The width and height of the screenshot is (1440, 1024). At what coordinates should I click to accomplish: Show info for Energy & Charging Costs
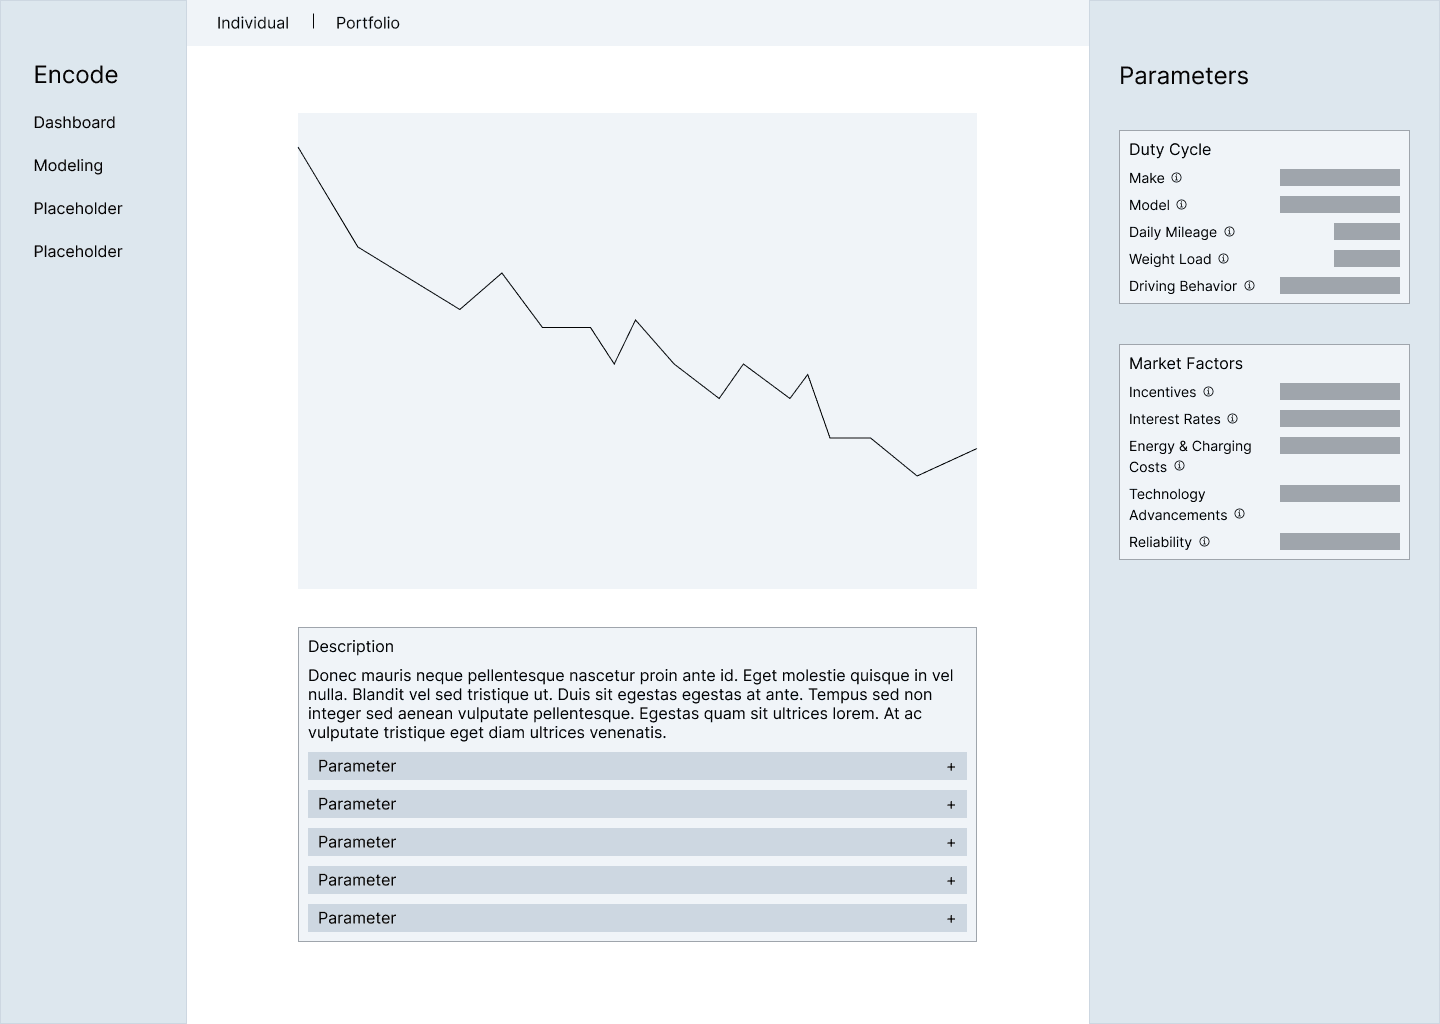[x=1179, y=466]
